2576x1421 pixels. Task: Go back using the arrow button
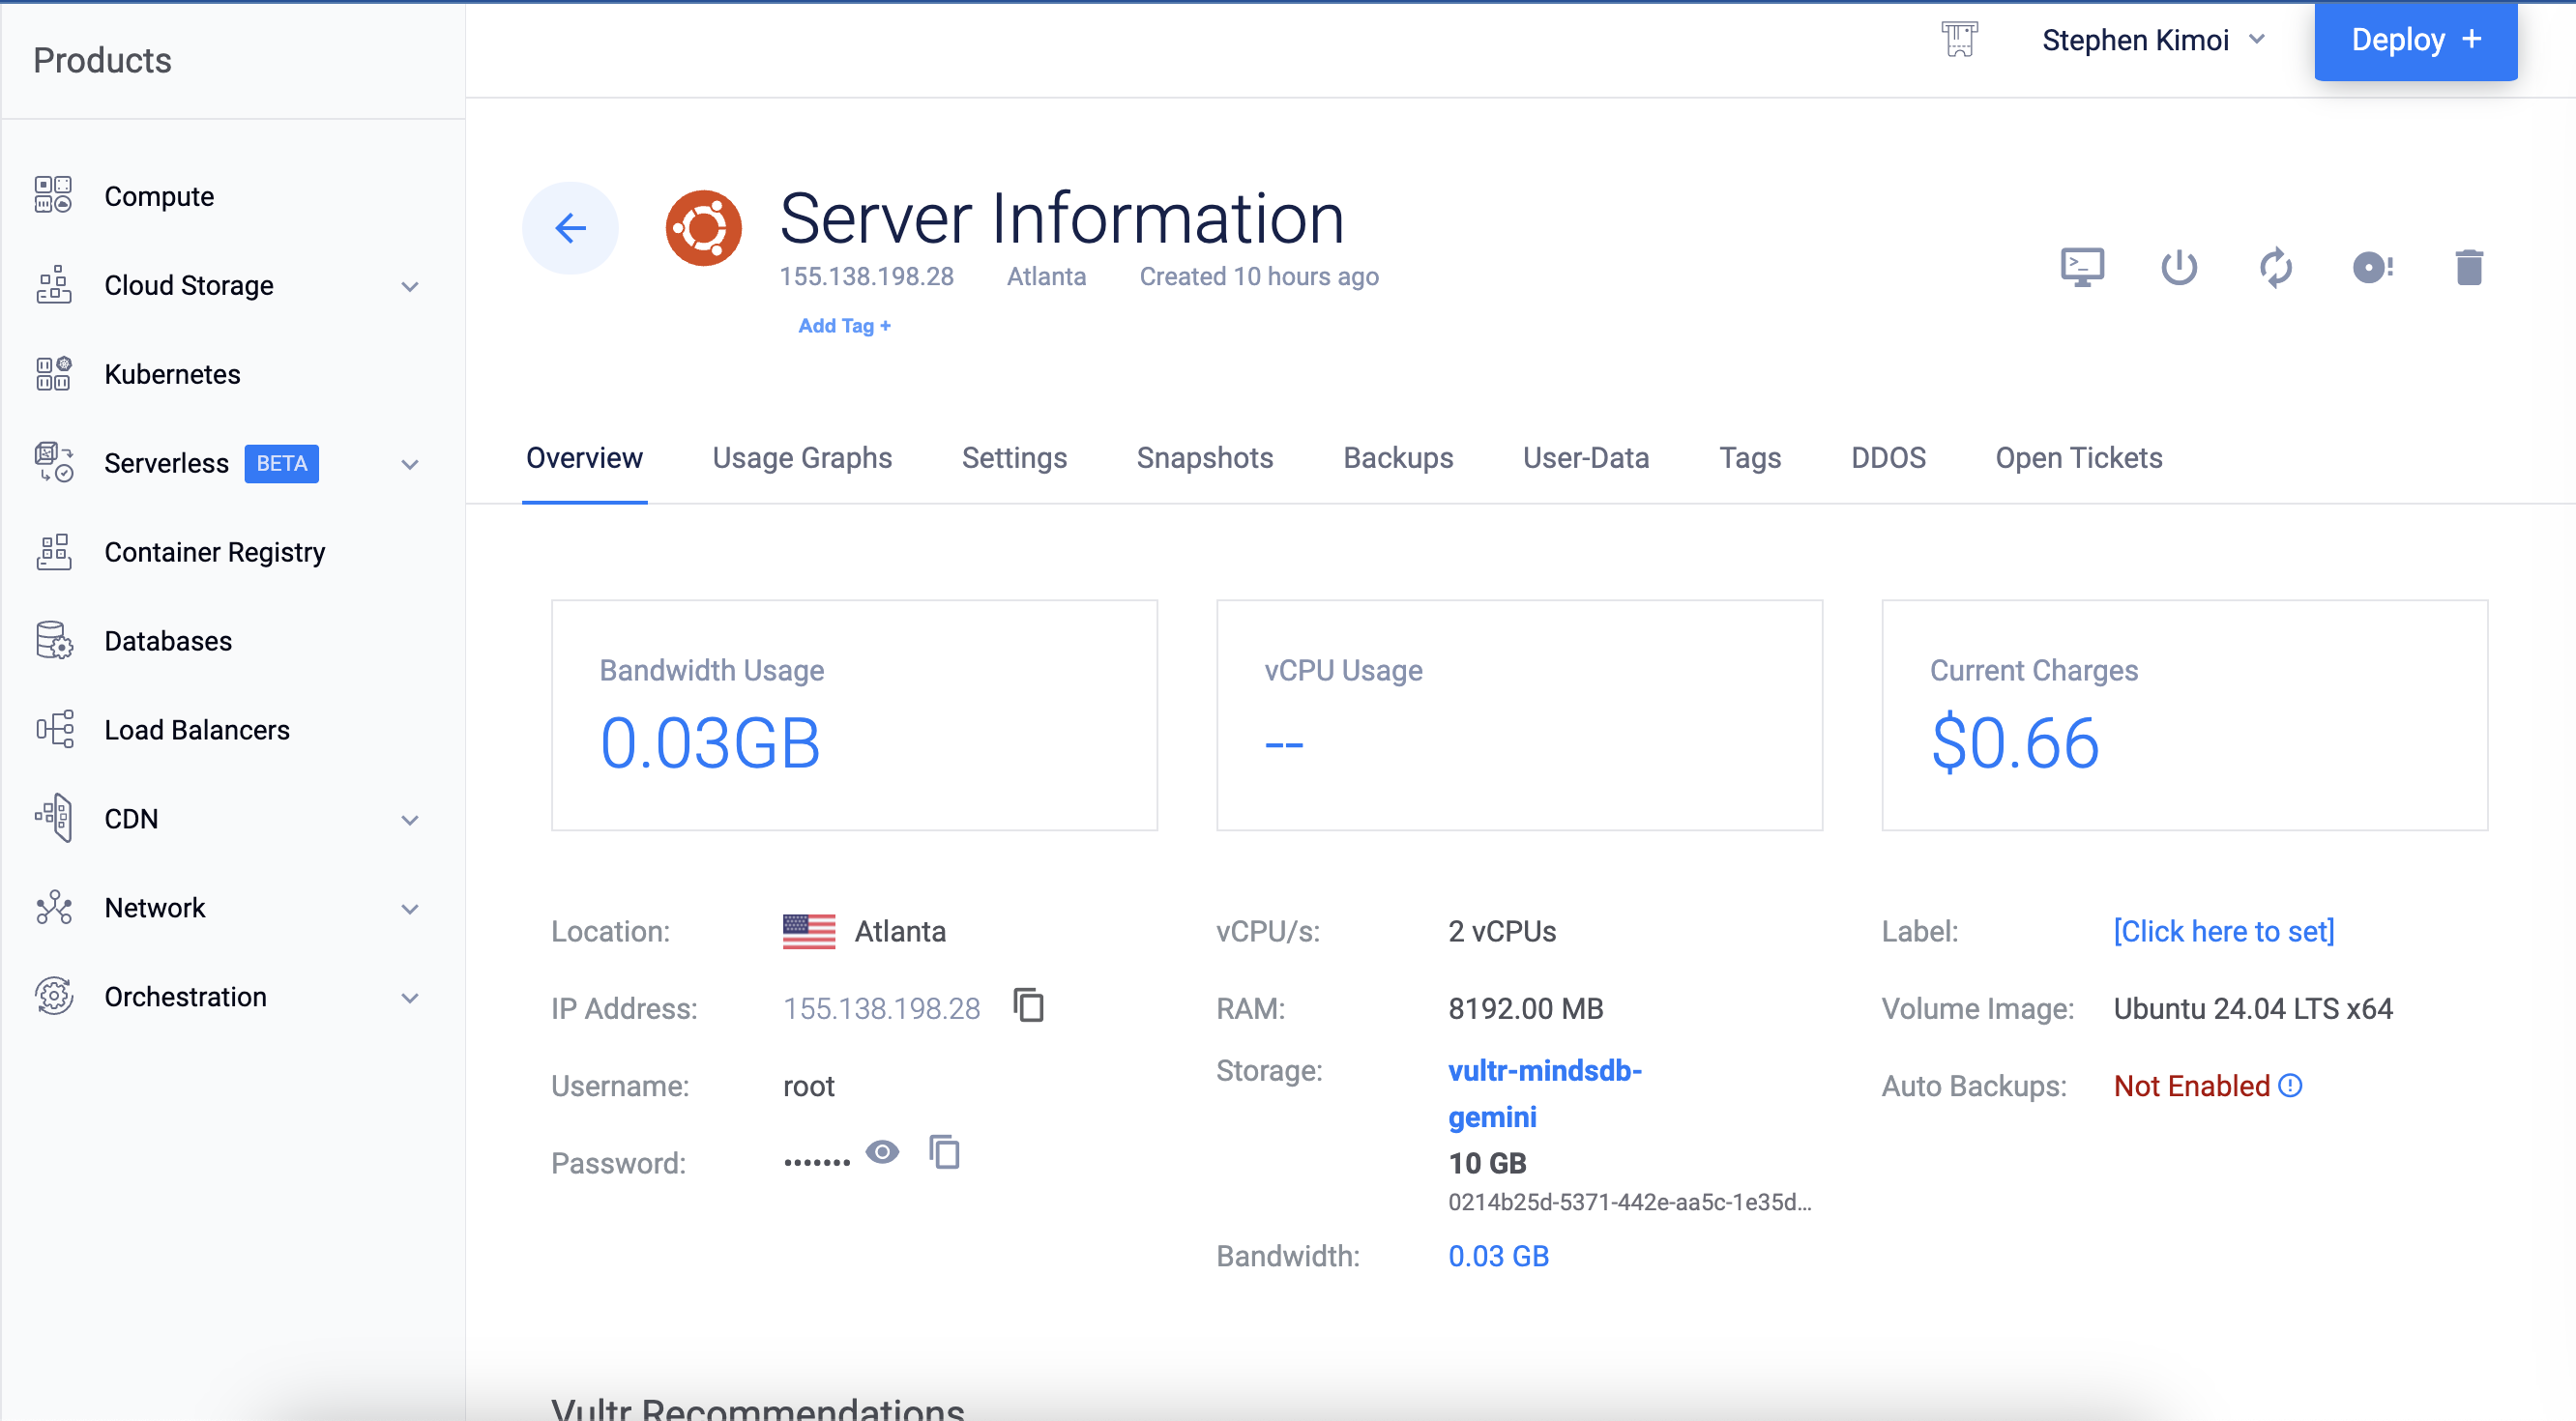click(570, 228)
